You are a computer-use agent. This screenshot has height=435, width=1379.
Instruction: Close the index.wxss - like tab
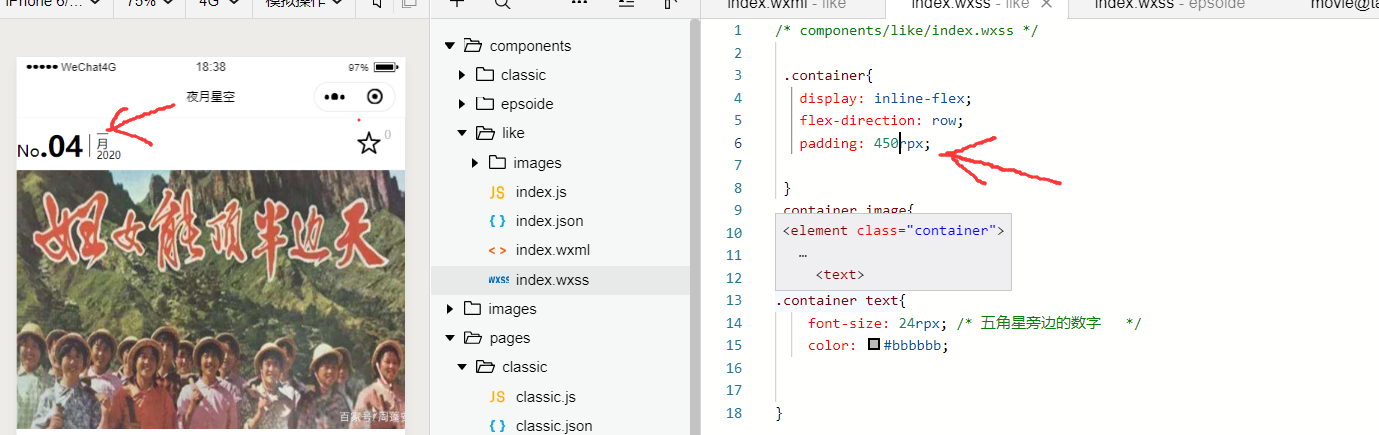click(1048, 5)
